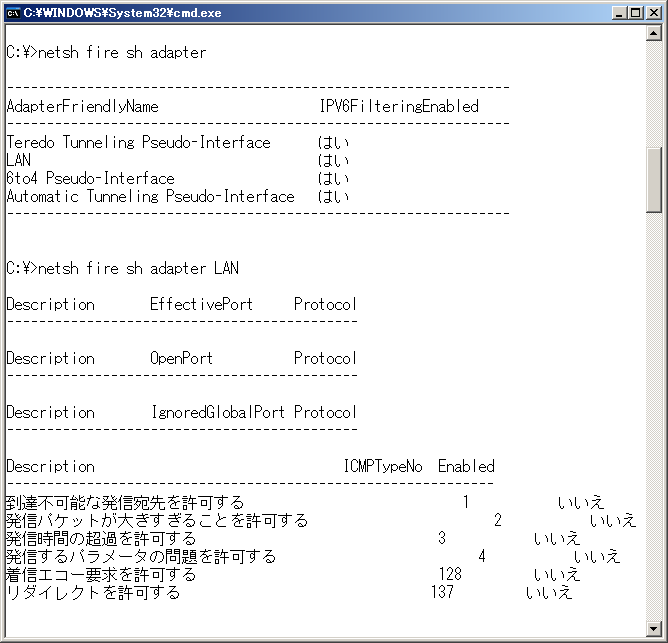The height and width of the screenshot is (643, 668).
Task: Click the scrollbar down arrow
Action: pyautogui.click(x=654, y=628)
